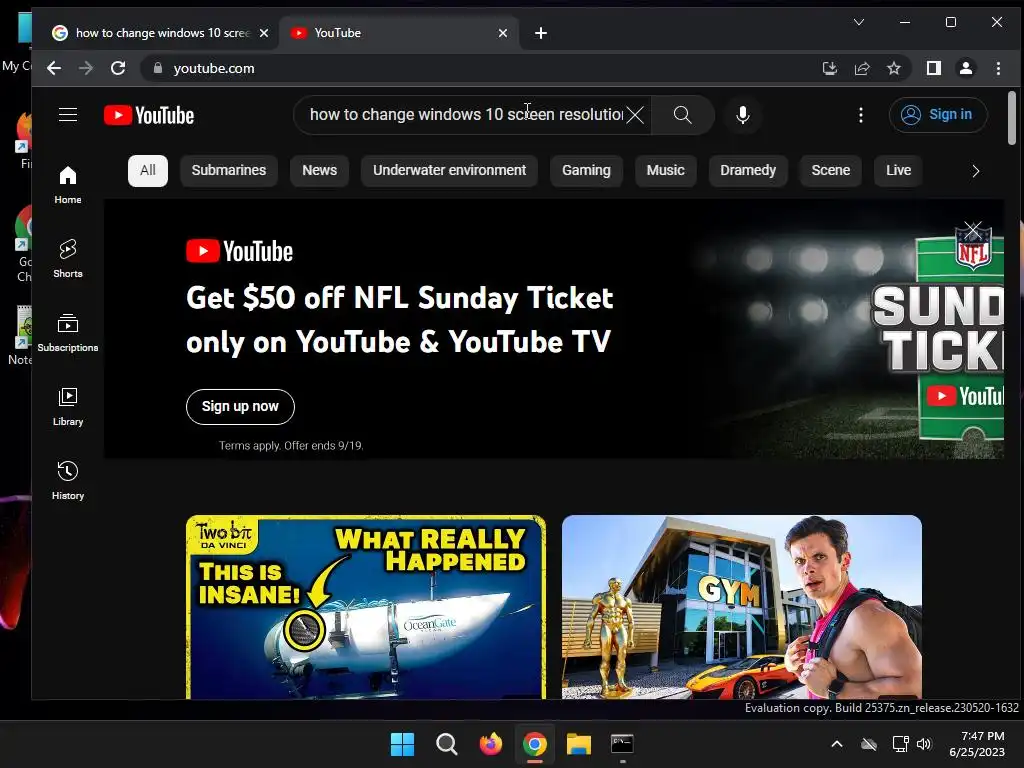Open the Windows Start menu

click(x=402, y=744)
